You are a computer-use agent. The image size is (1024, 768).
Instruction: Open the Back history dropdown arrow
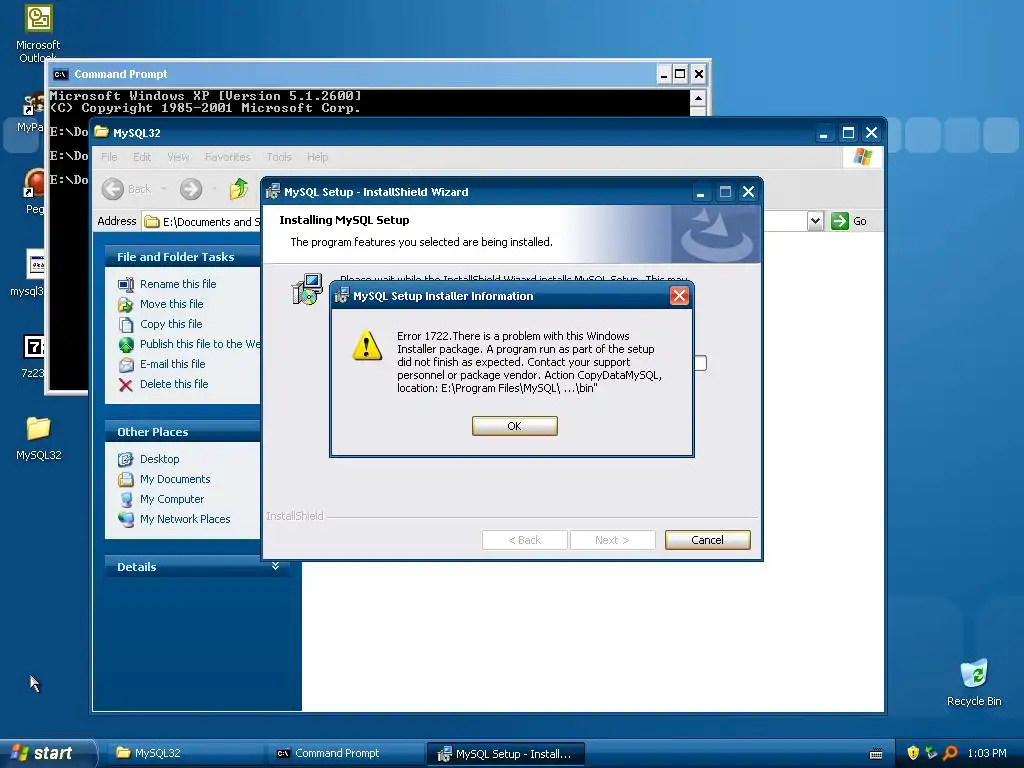pyautogui.click(x=164, y=189)
